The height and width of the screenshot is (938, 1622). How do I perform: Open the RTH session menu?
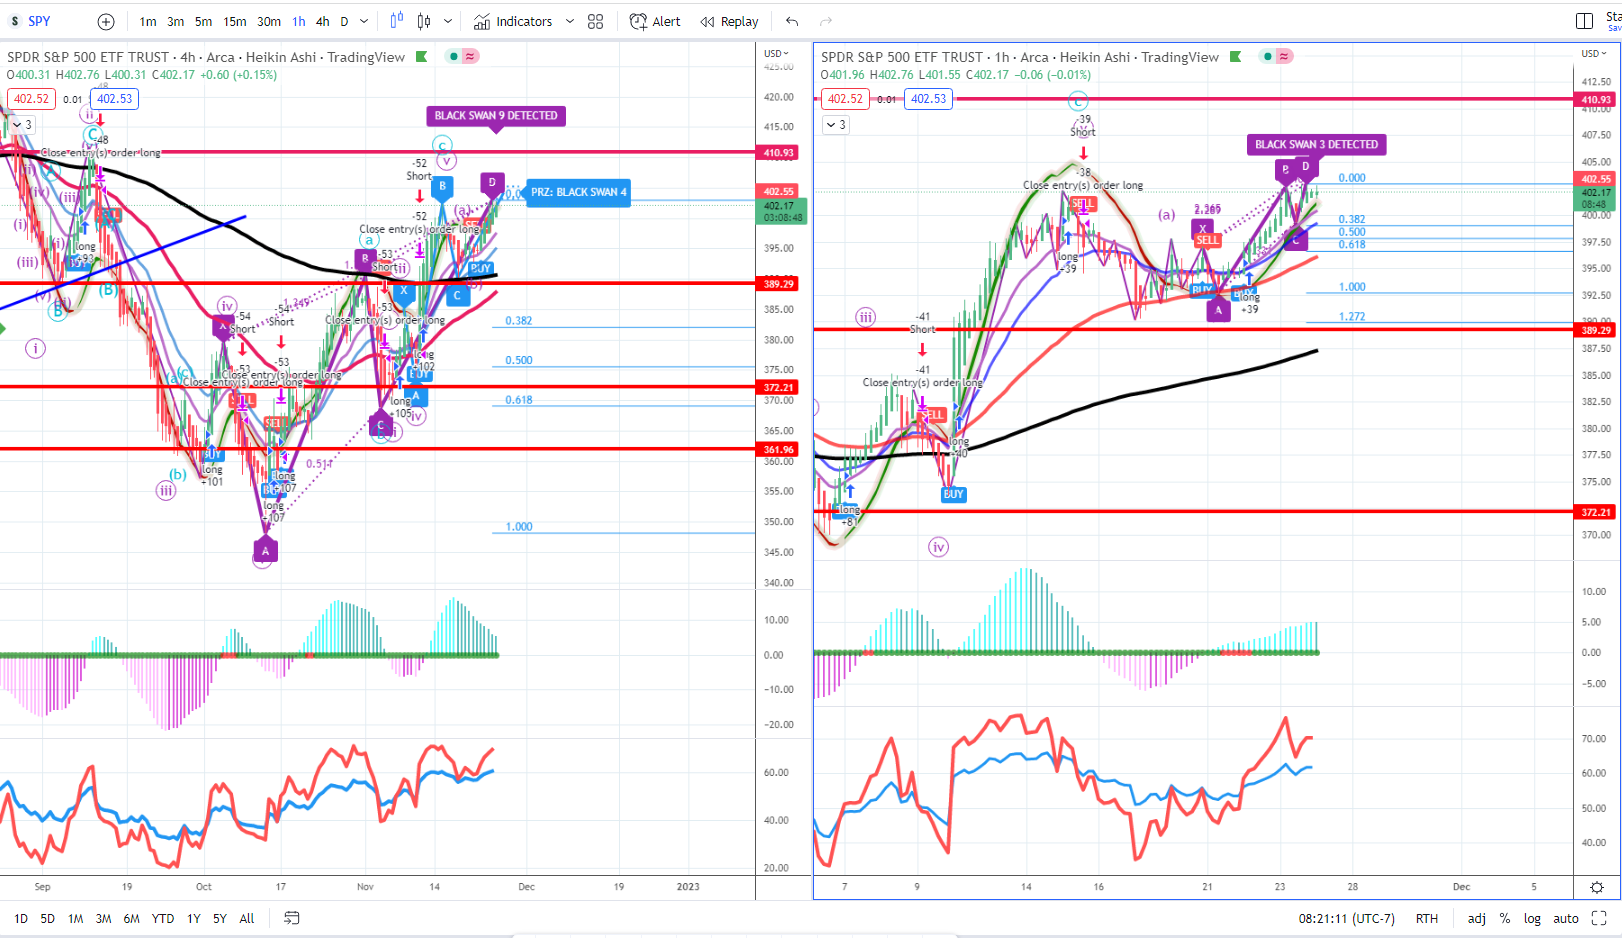point(1427,918)
